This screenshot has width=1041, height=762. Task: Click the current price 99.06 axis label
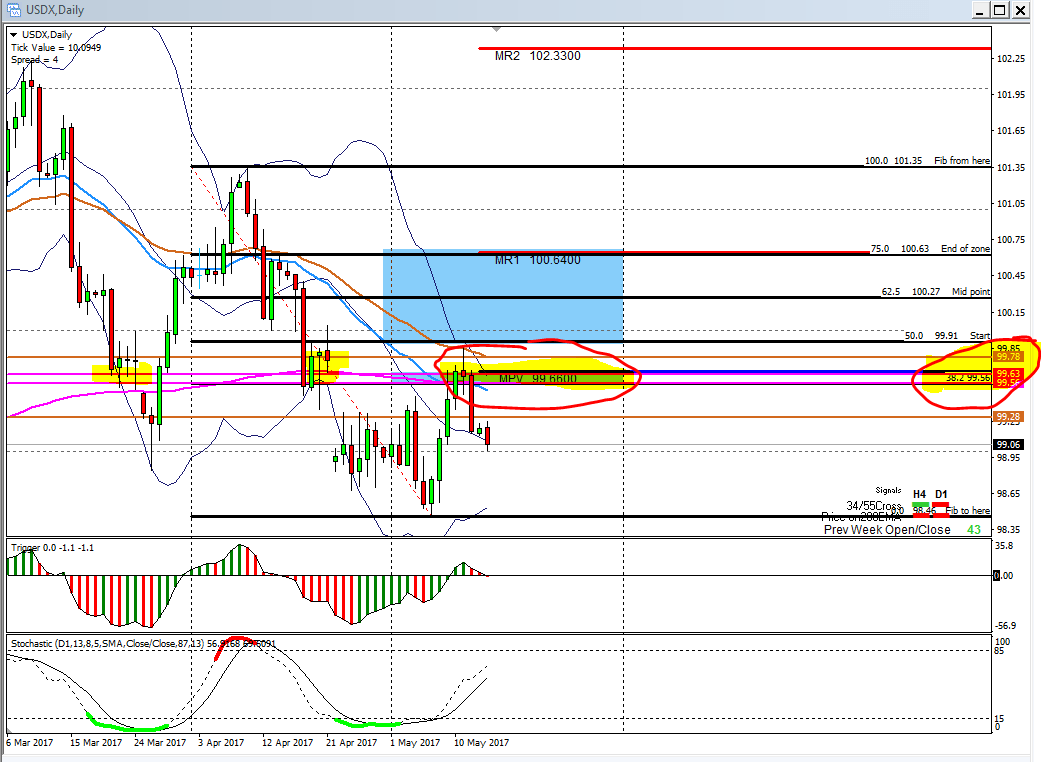[1007, 445]
